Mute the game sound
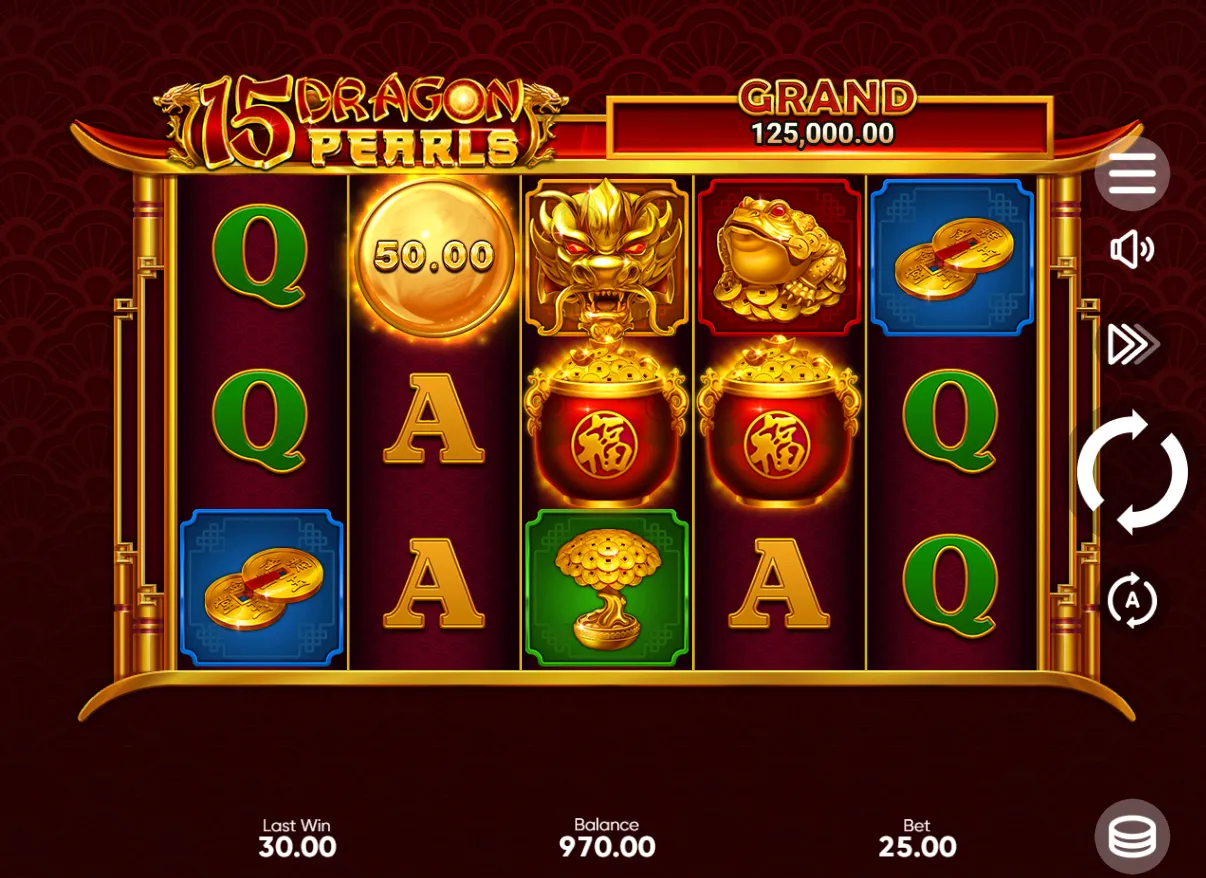This screenshot has height=878, width=1206. click(1132, 250)
